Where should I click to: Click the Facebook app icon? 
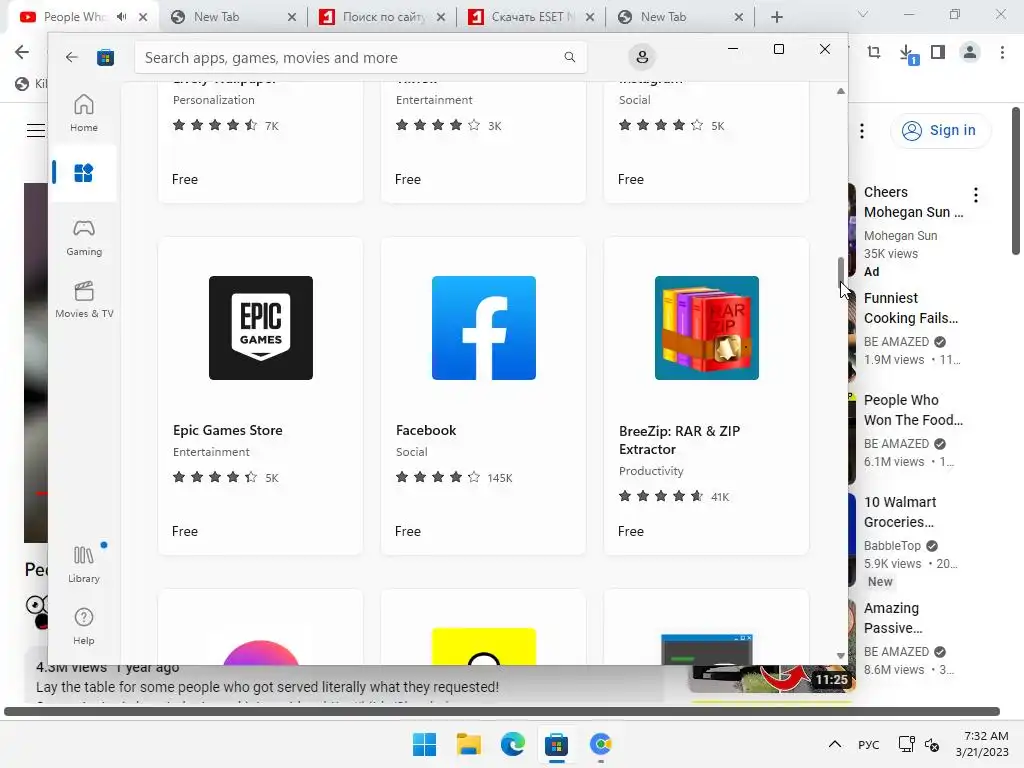point(484,328)
